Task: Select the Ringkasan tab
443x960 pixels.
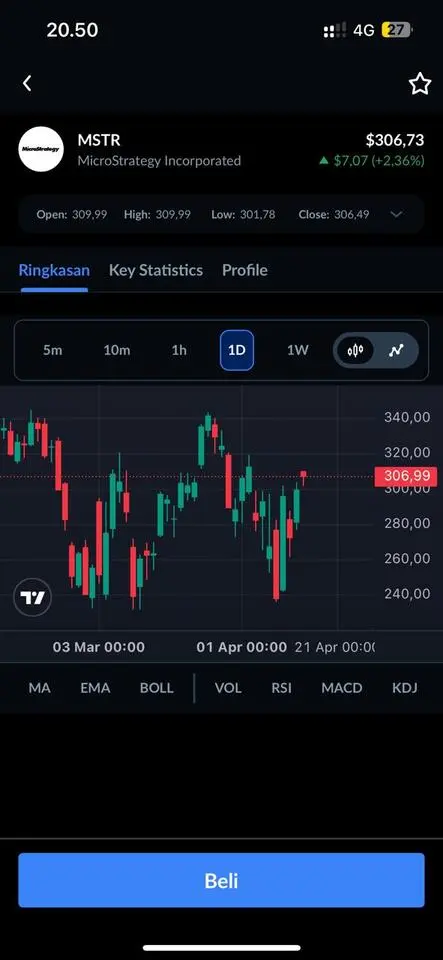Action: click(x=54, y=270)
